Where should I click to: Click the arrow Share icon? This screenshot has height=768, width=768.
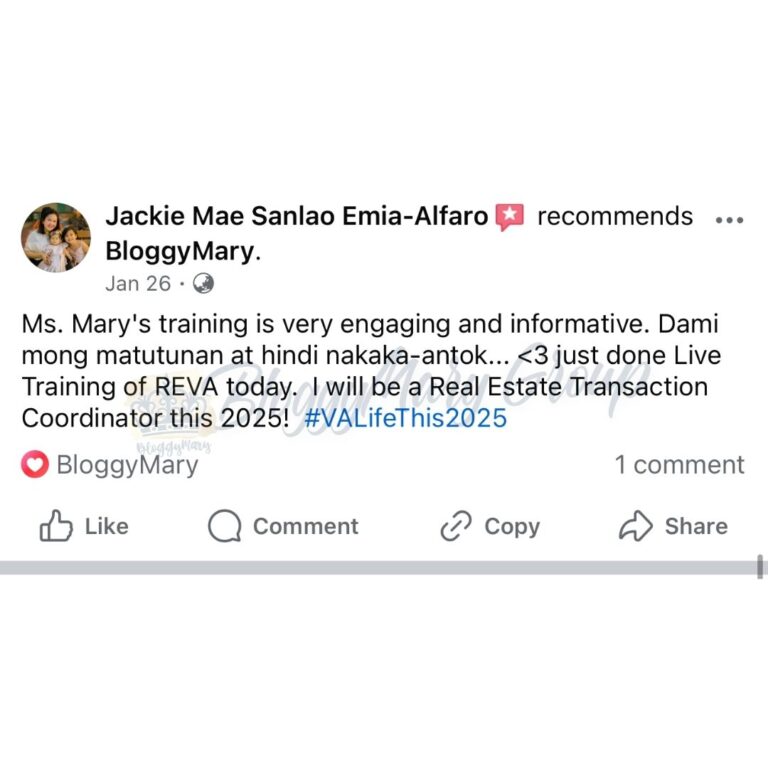636,526
